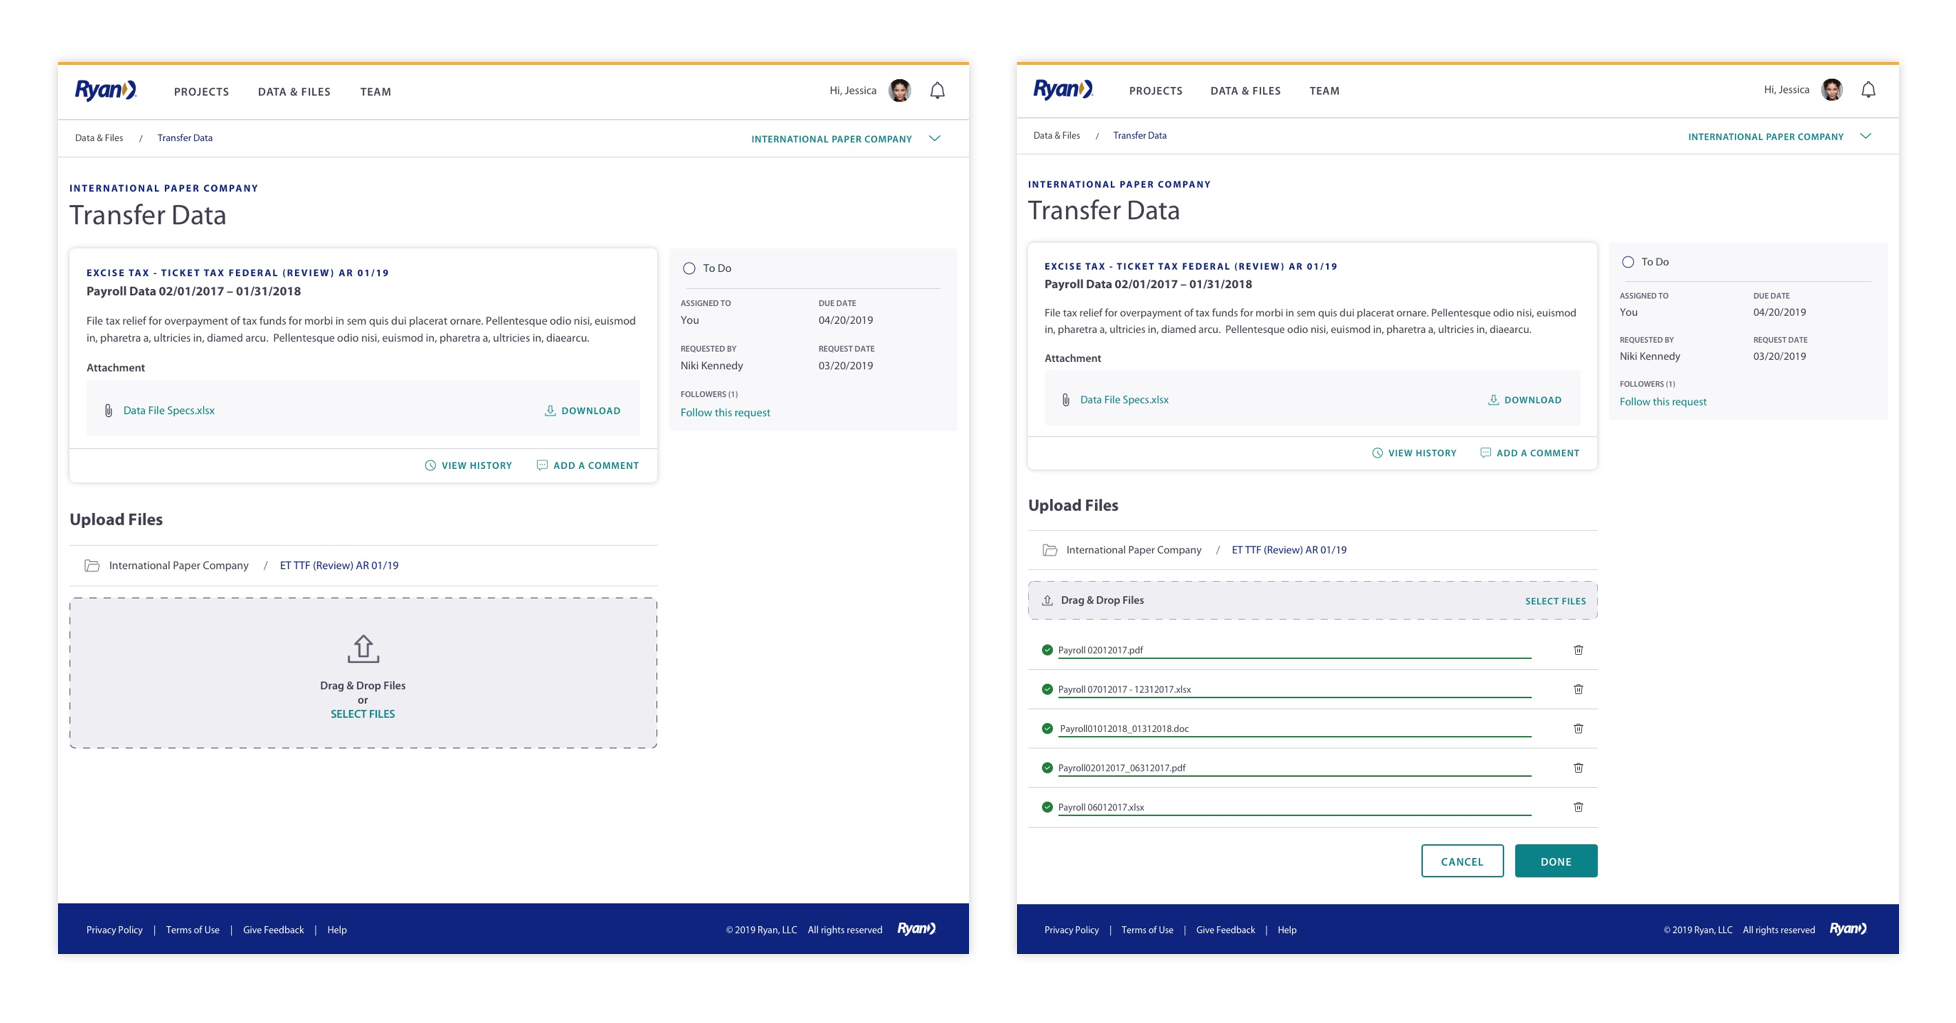Image resolution: width=1956 pixels, height=1023 pixels.
Task: Click ADD A COMMENT in right screen
Action: click(x=1530, y=453)
